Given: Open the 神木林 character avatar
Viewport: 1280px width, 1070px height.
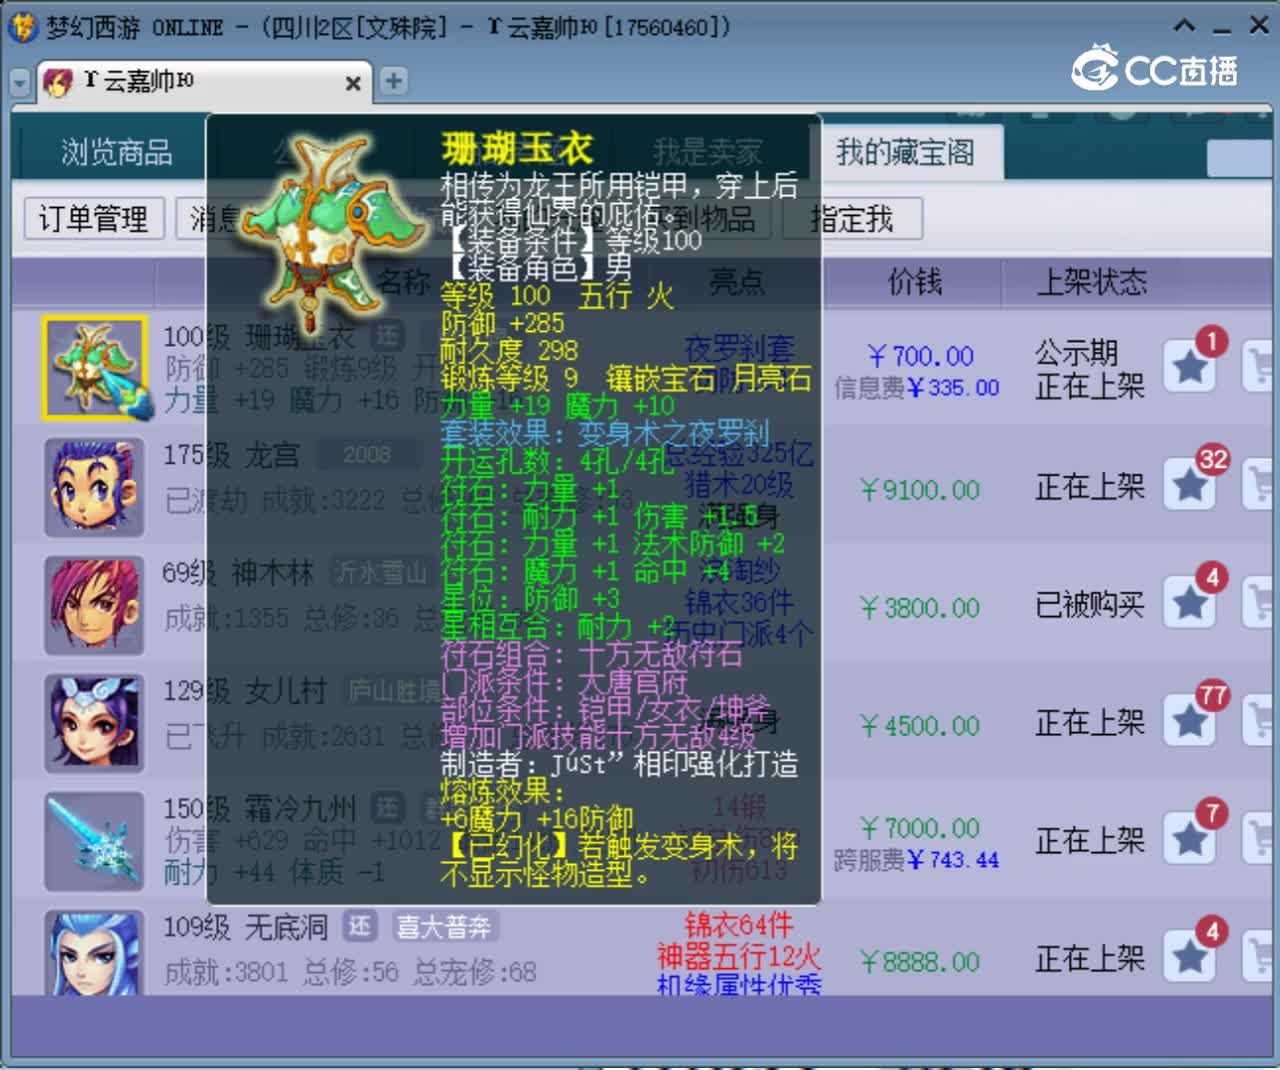Looking at the screenshot, I should (x=95, y=605).
